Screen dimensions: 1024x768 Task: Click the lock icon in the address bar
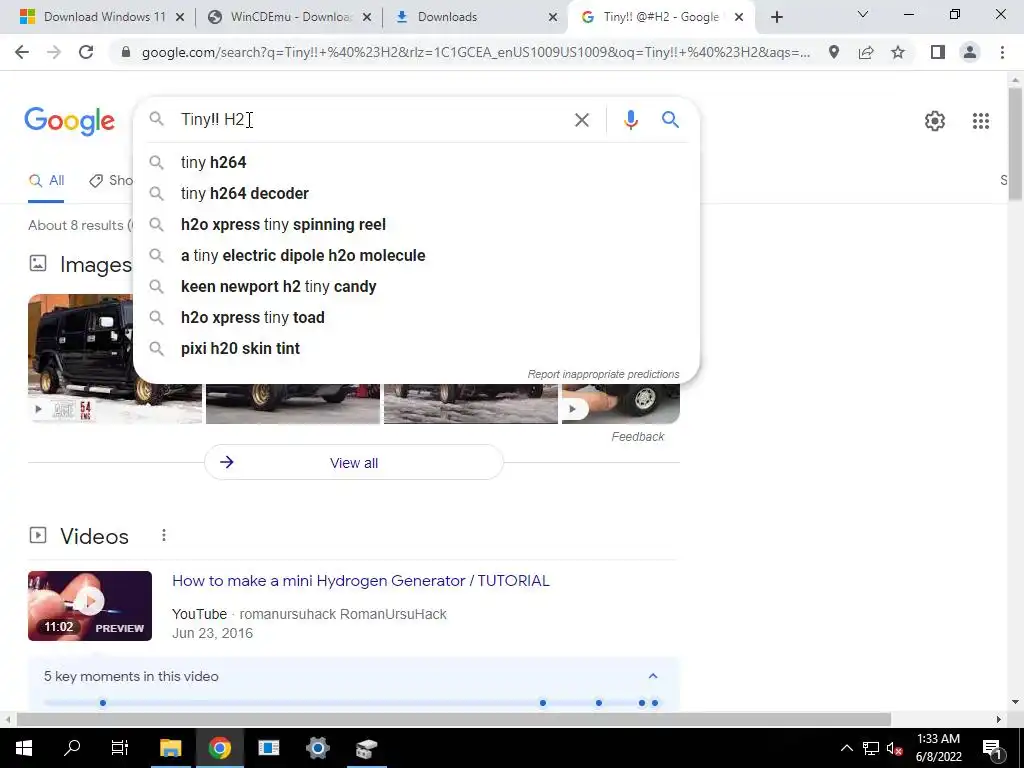coord(126,52)
